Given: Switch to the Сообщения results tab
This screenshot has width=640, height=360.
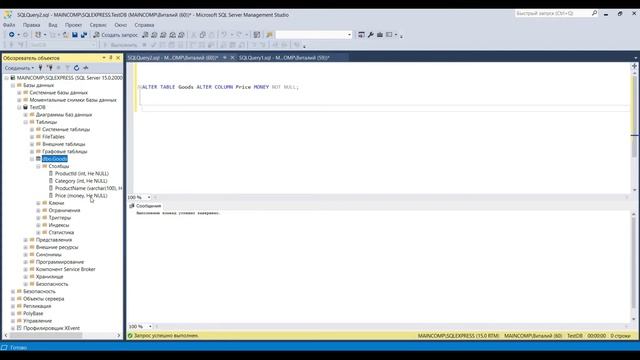Looking at the screenshot, I should point(146,206).
